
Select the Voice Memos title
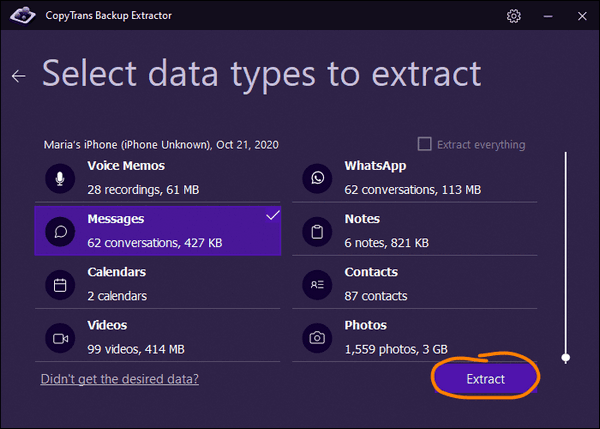pos(126,166)
